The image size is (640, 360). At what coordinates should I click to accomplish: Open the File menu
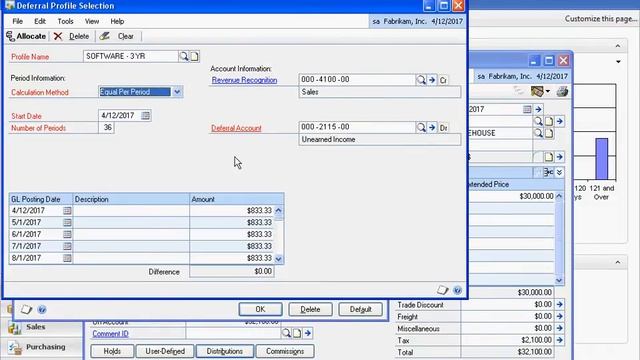[x=18, y=21]
